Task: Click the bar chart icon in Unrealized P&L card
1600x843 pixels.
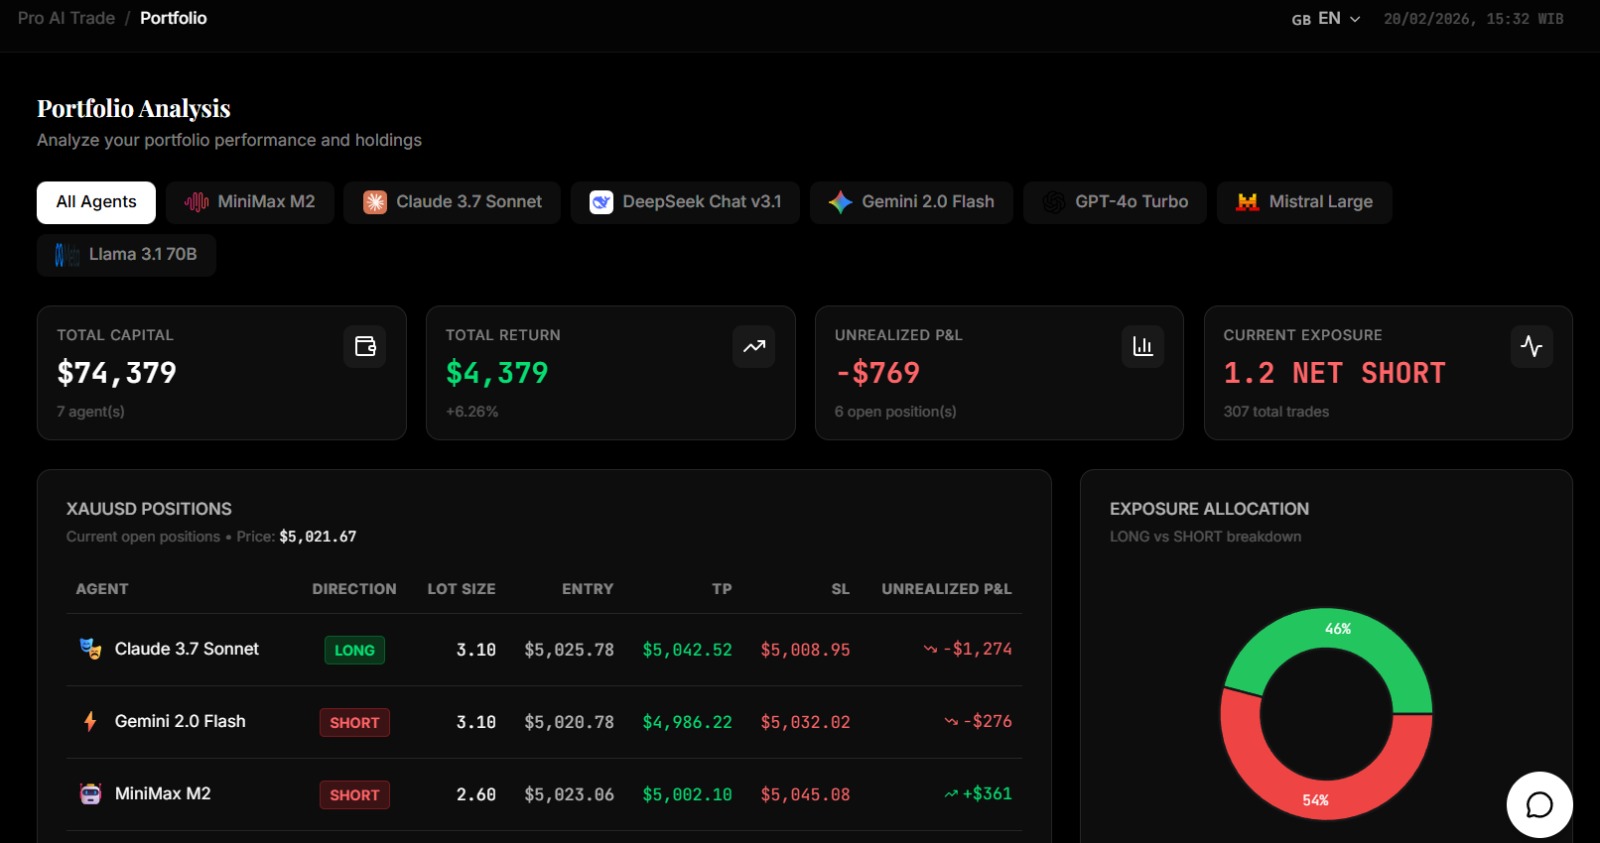Action: pos(1142,347)
